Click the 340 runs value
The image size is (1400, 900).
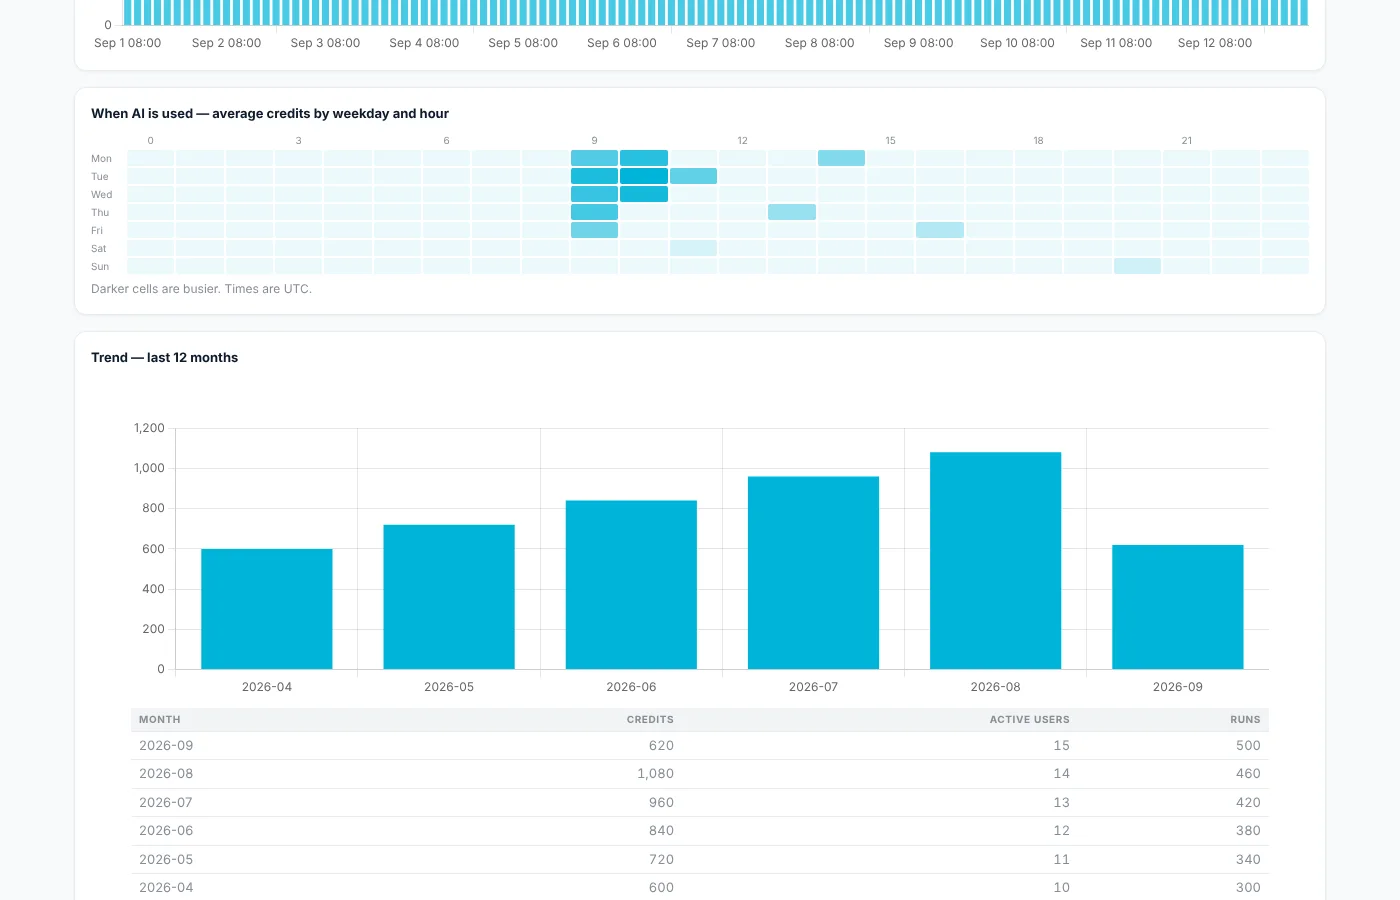1248,860
